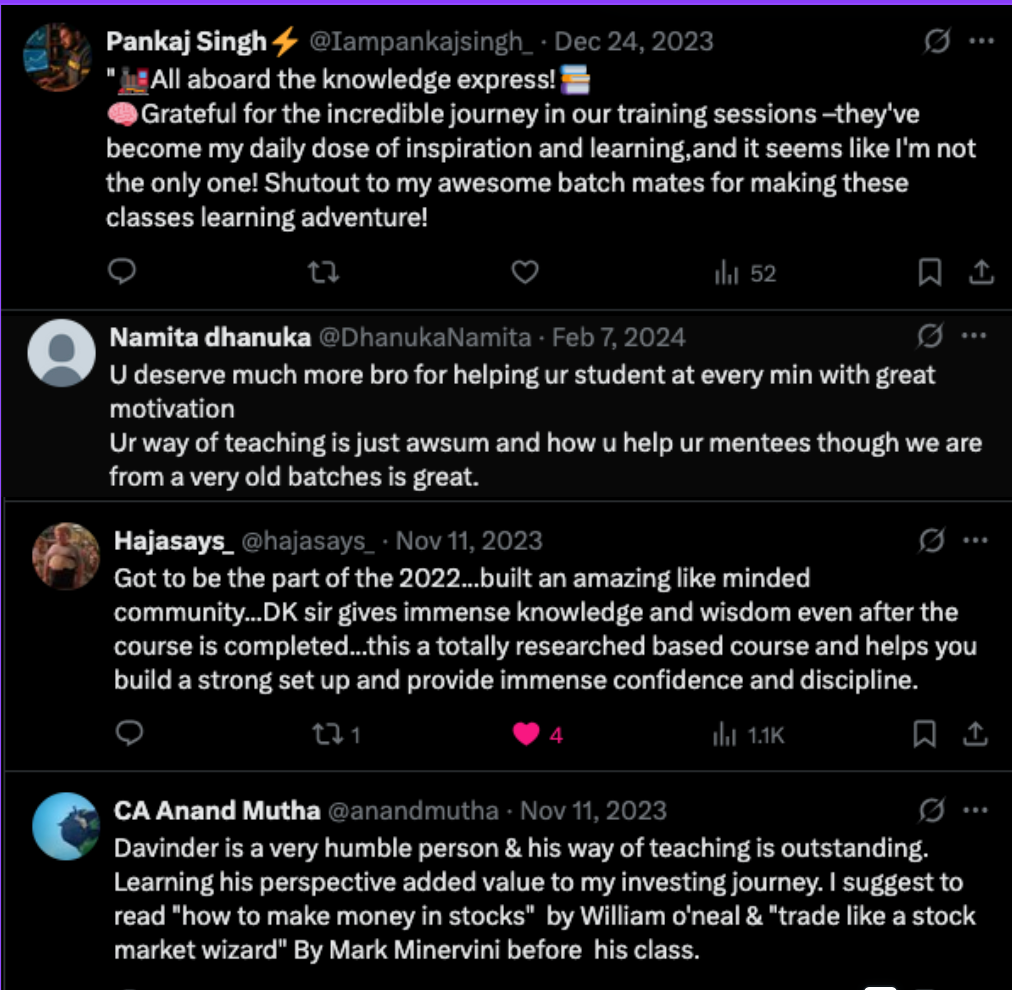Open CA Anand Mutha's profile name
Screen dimensions: 1012x990
pyautogui.click(x=217, y=810)
